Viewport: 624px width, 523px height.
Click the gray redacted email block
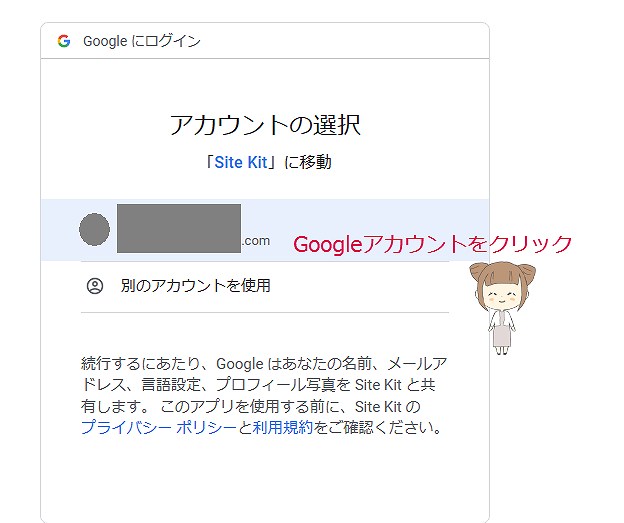(x=179, y=228)
